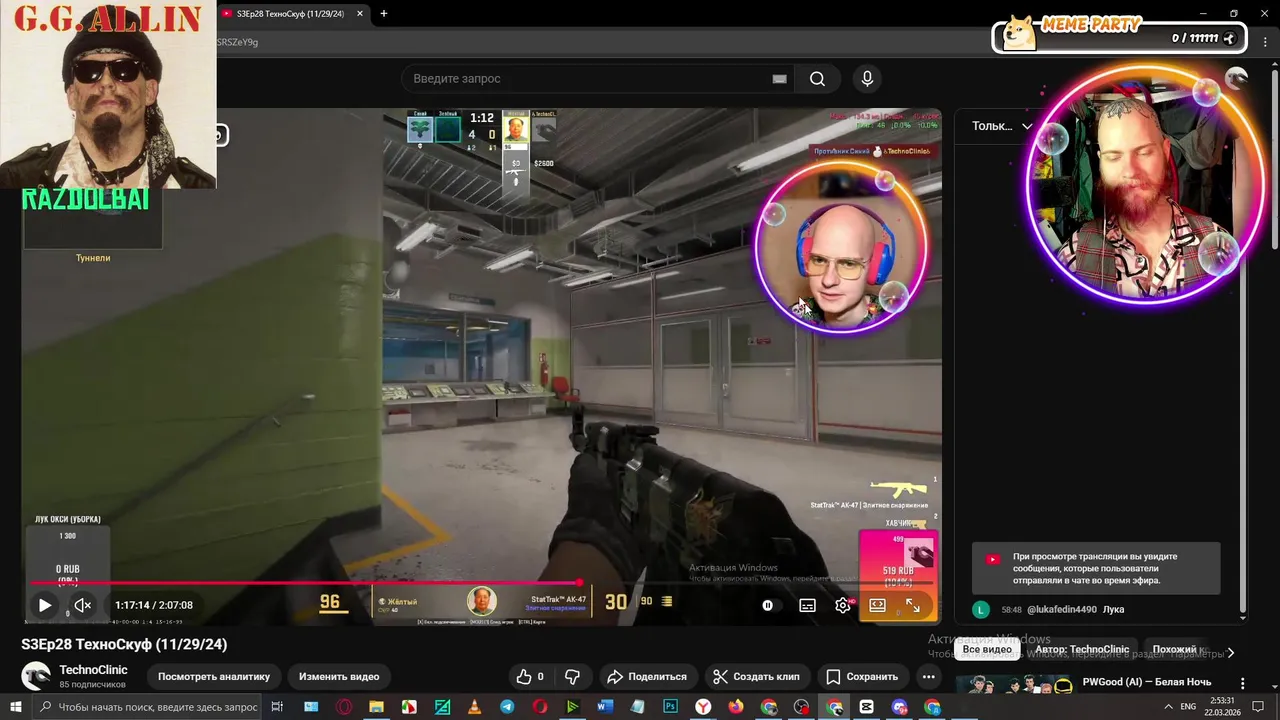Click Изменить видео button
This screenshot has width=1280, height=720.
coord(339,677)
